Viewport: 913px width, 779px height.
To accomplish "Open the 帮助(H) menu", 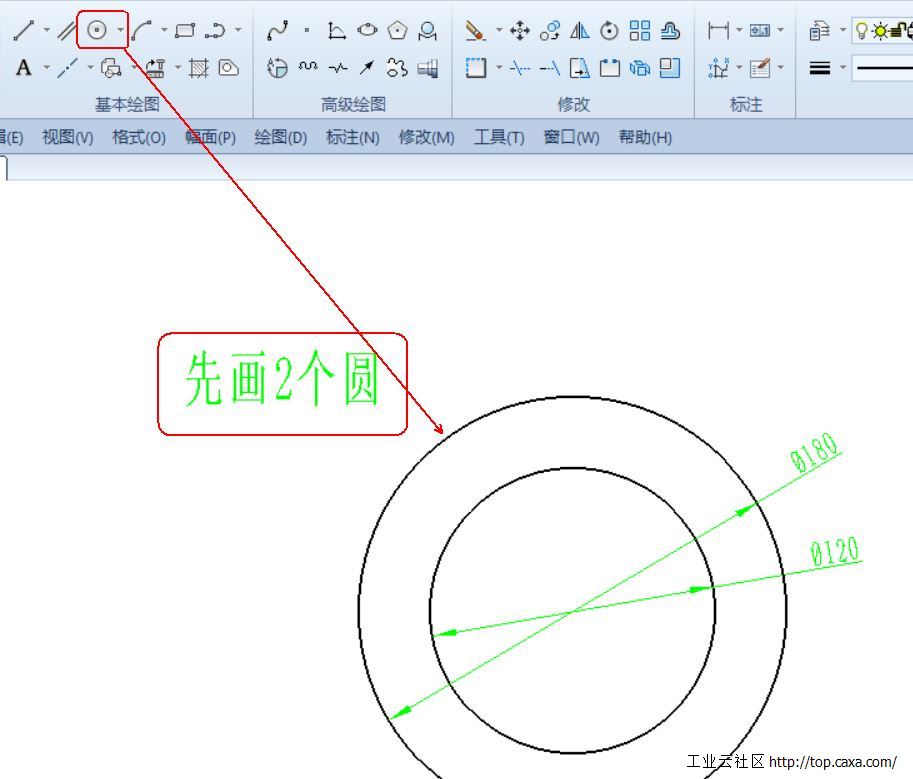I will tap(645, 137).
